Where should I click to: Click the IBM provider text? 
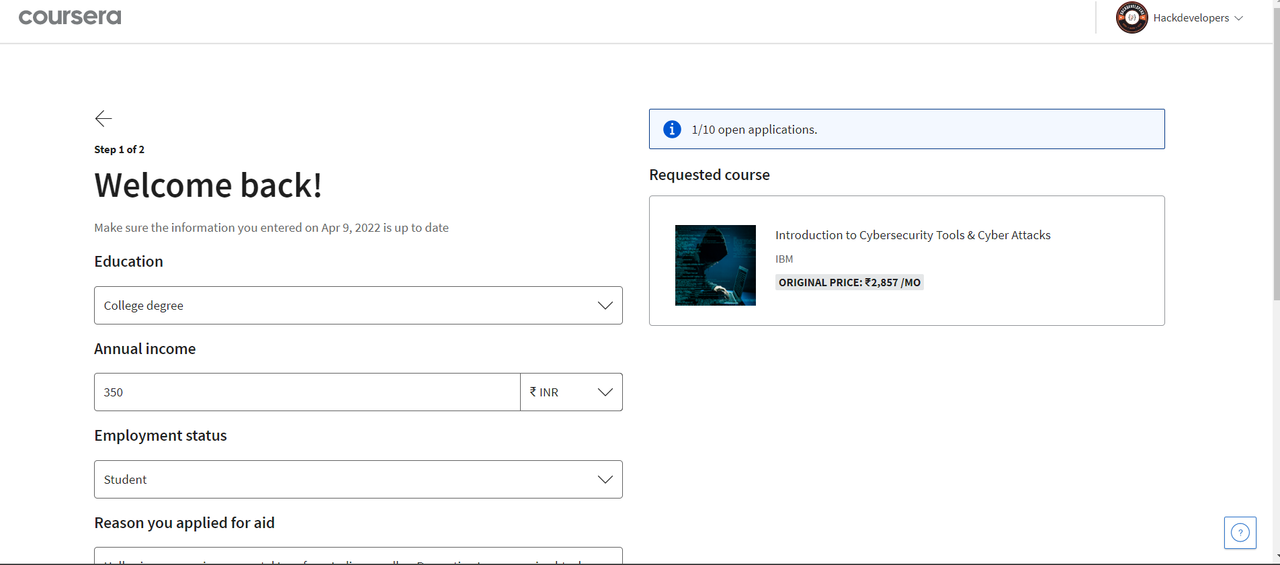784,259
